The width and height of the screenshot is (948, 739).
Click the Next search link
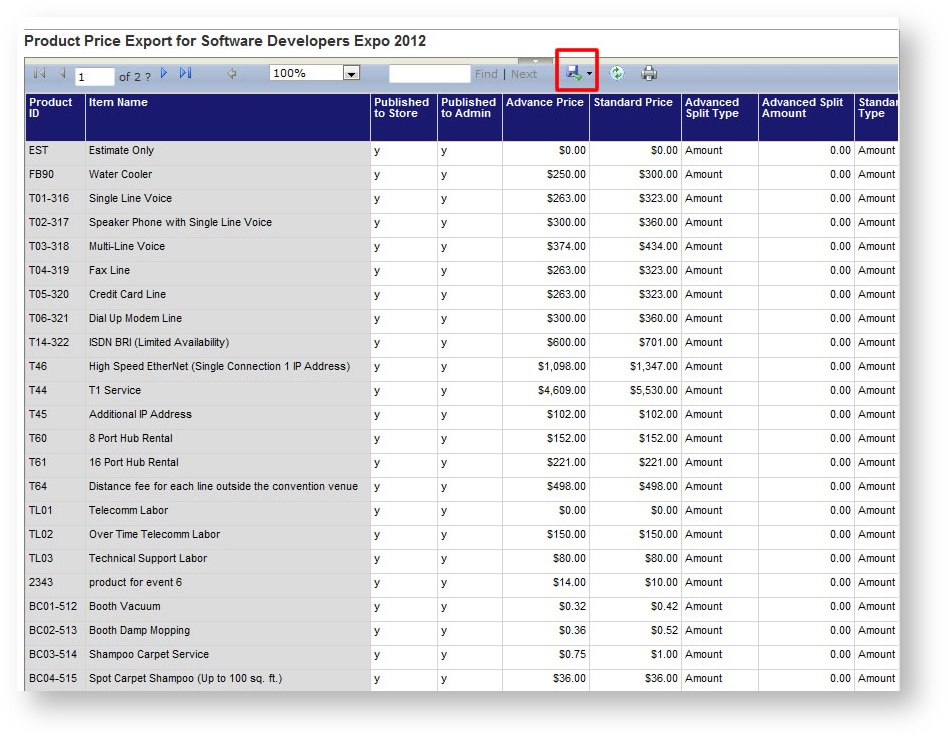tap(524, 73)
